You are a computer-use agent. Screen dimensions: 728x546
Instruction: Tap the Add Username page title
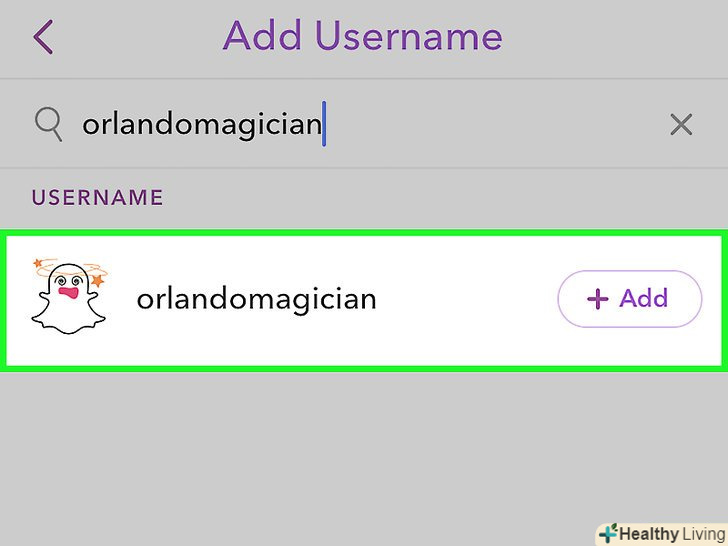(362, 37)
